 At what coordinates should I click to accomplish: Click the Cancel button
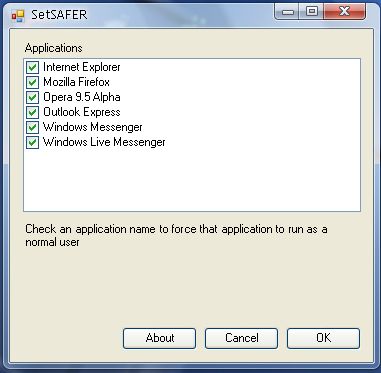[x=241, y=338]
